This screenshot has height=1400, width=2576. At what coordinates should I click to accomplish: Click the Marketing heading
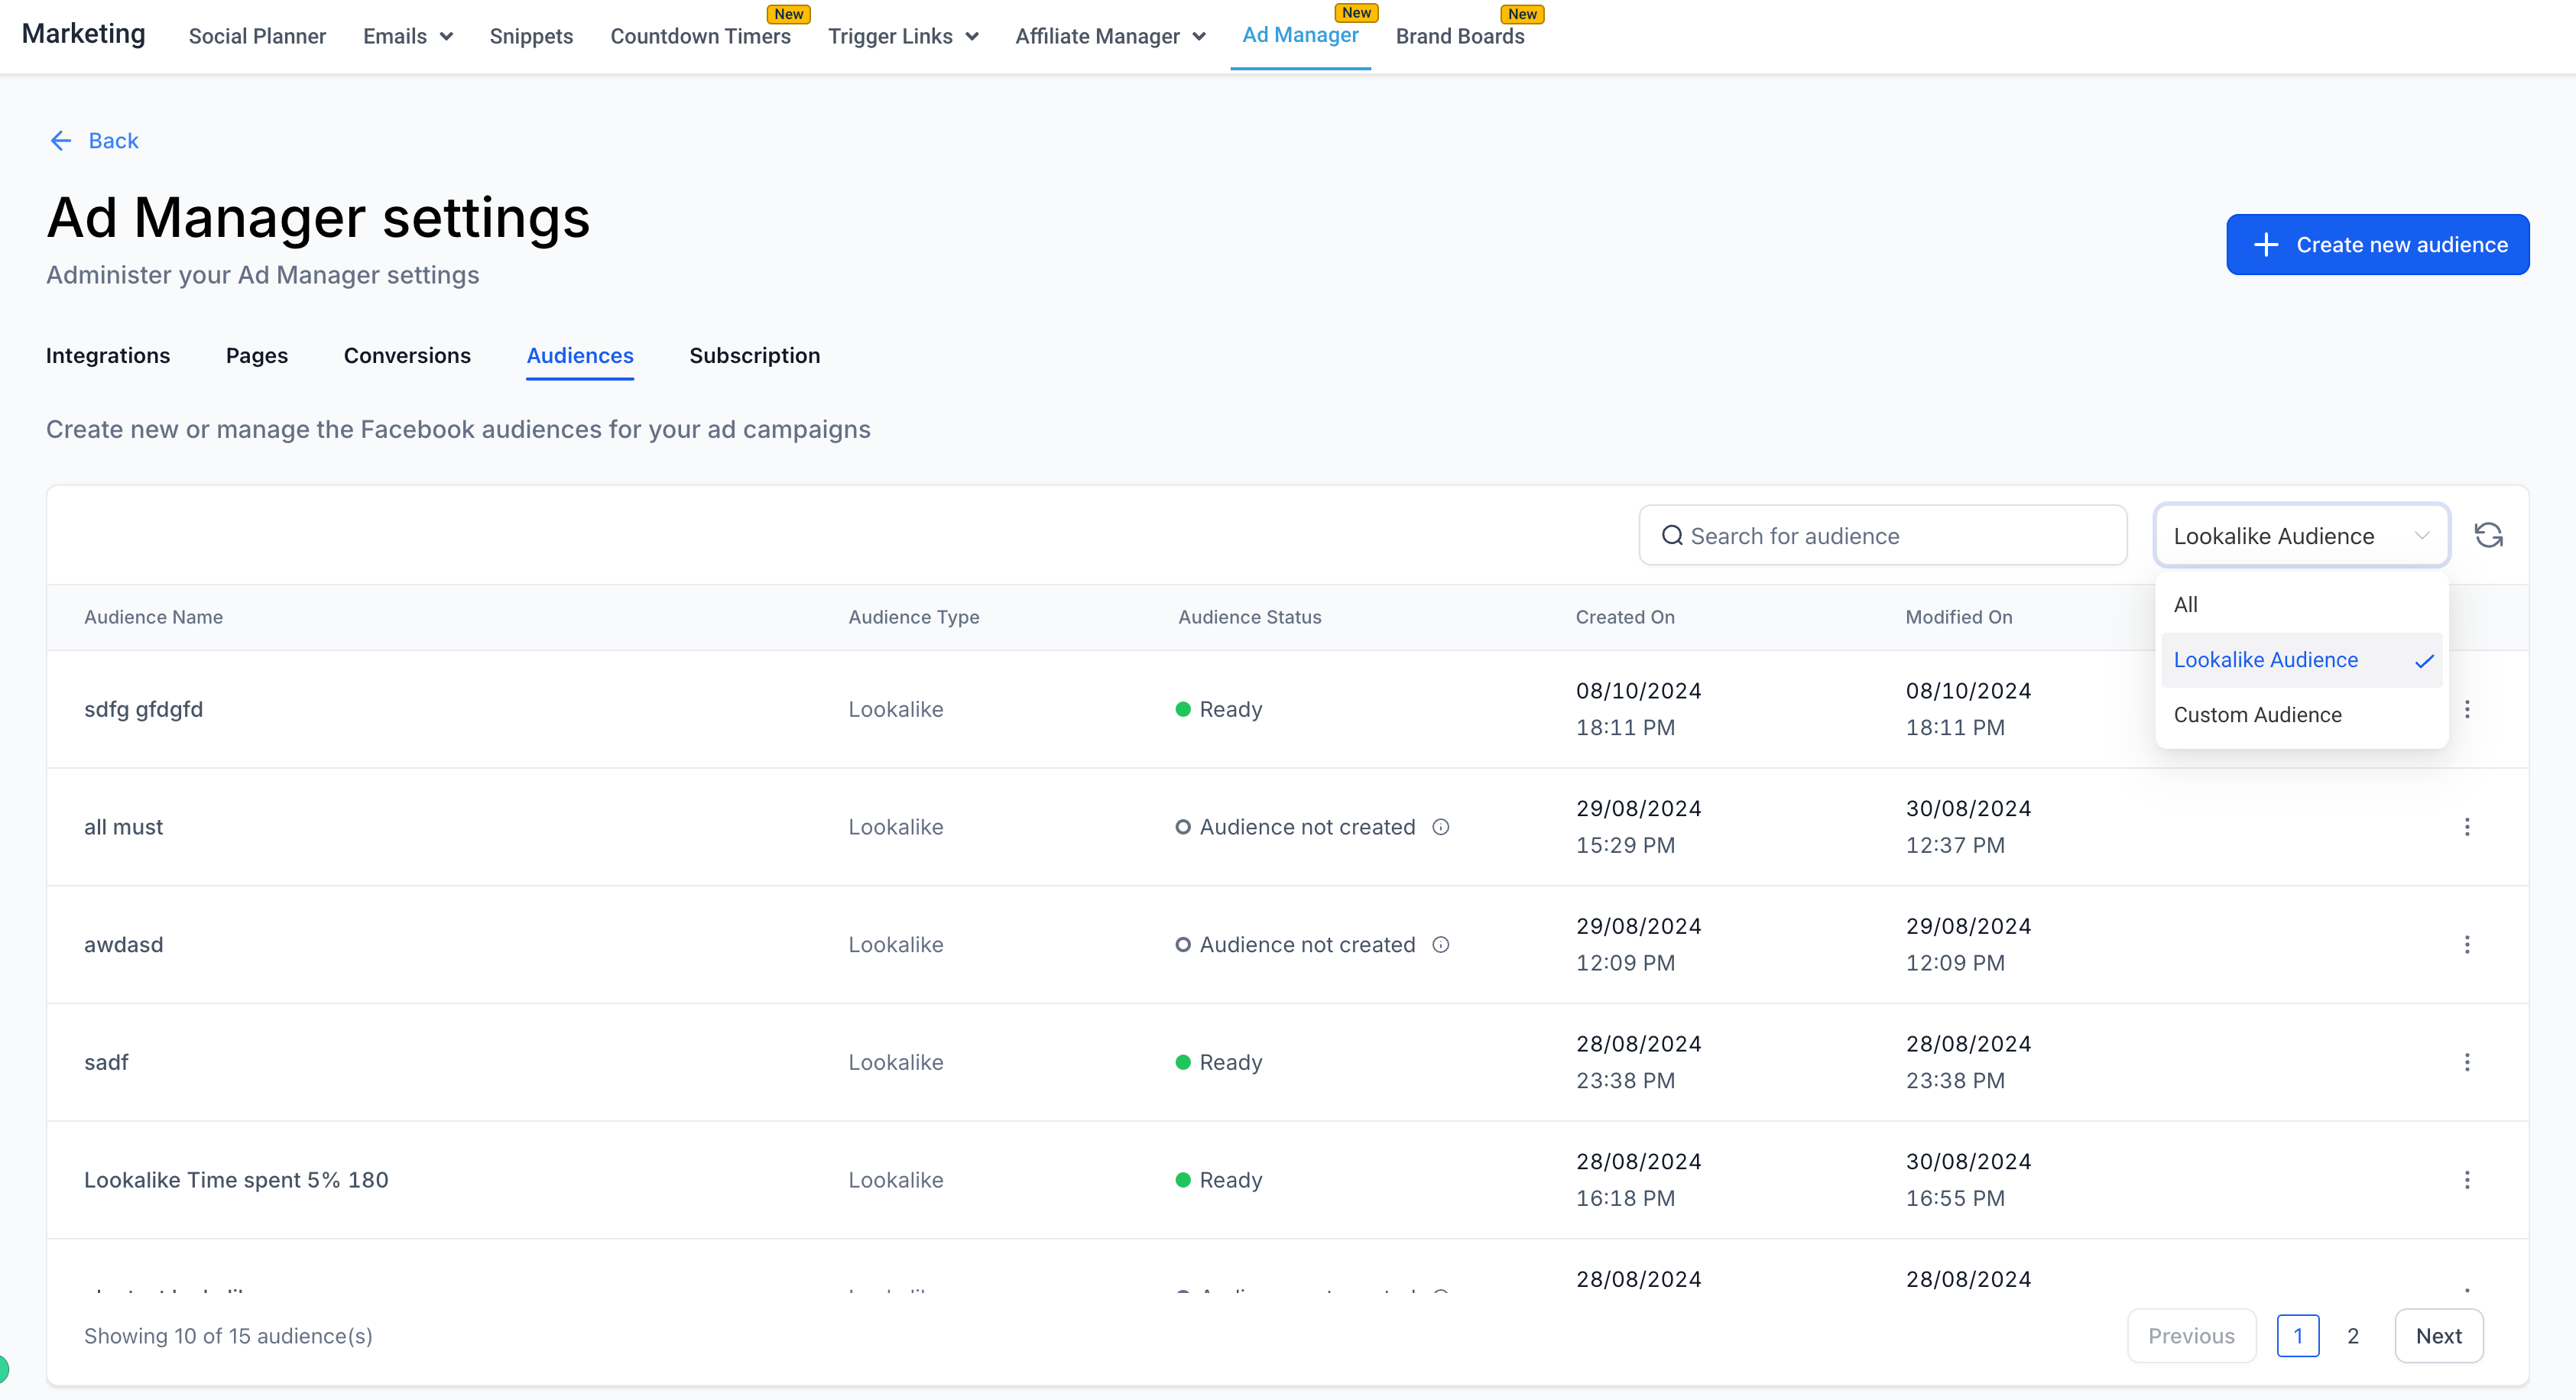tap(84, 34)
